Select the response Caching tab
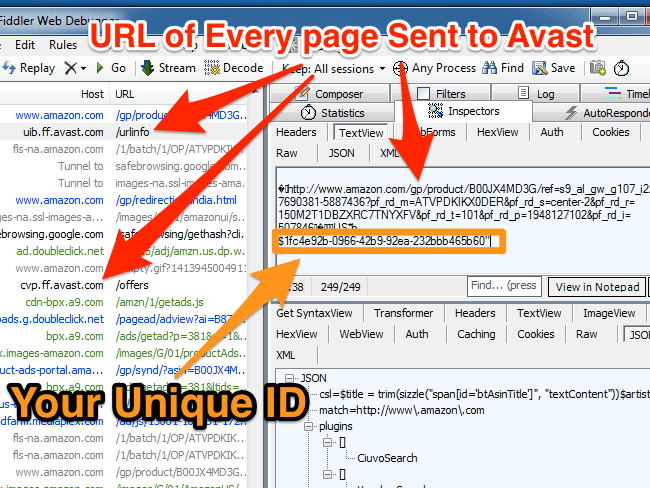This screenshot has width=650, height=488. pos(476,334)
